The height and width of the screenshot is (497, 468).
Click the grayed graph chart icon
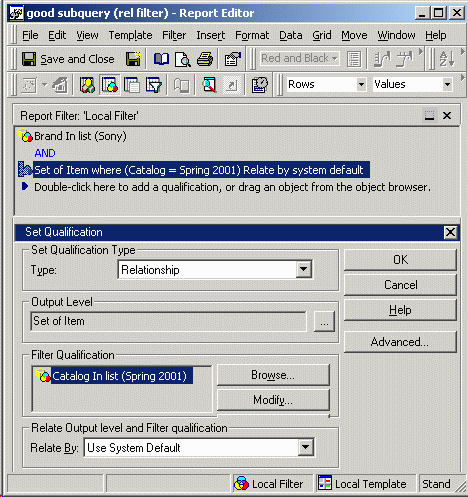[x=60, y=85]
